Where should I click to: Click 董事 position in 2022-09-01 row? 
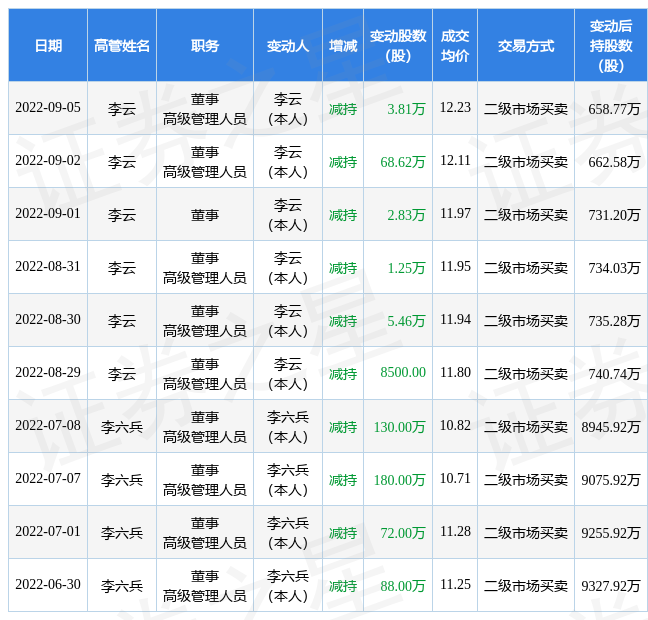(205, 215)
